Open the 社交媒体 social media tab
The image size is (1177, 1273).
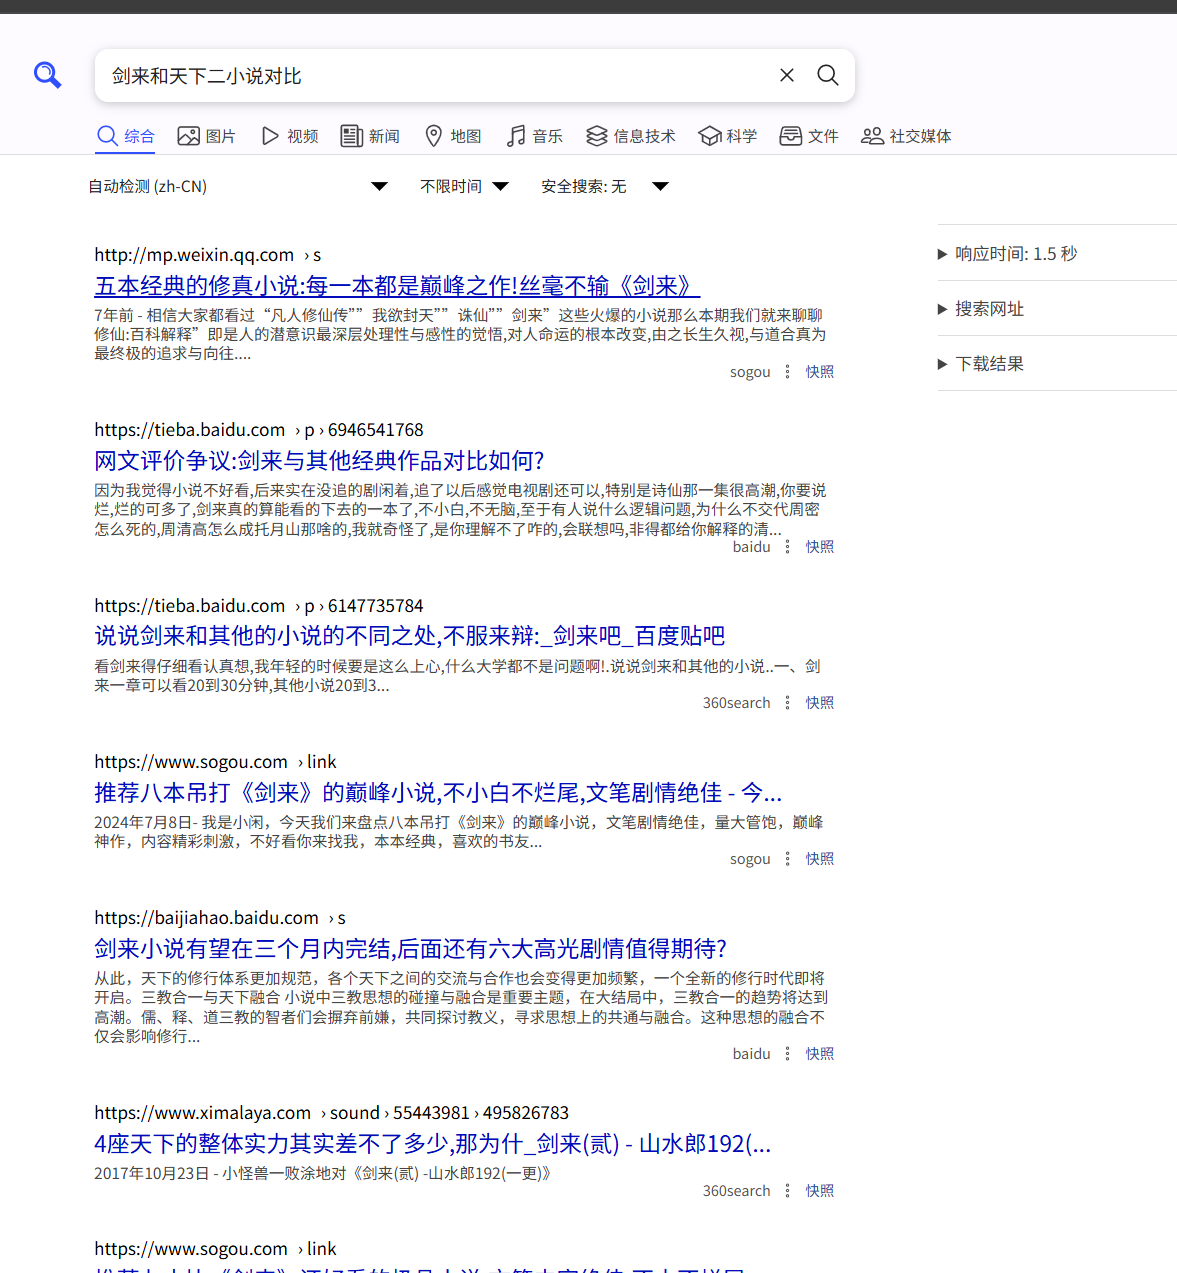[x=906, y=136]
